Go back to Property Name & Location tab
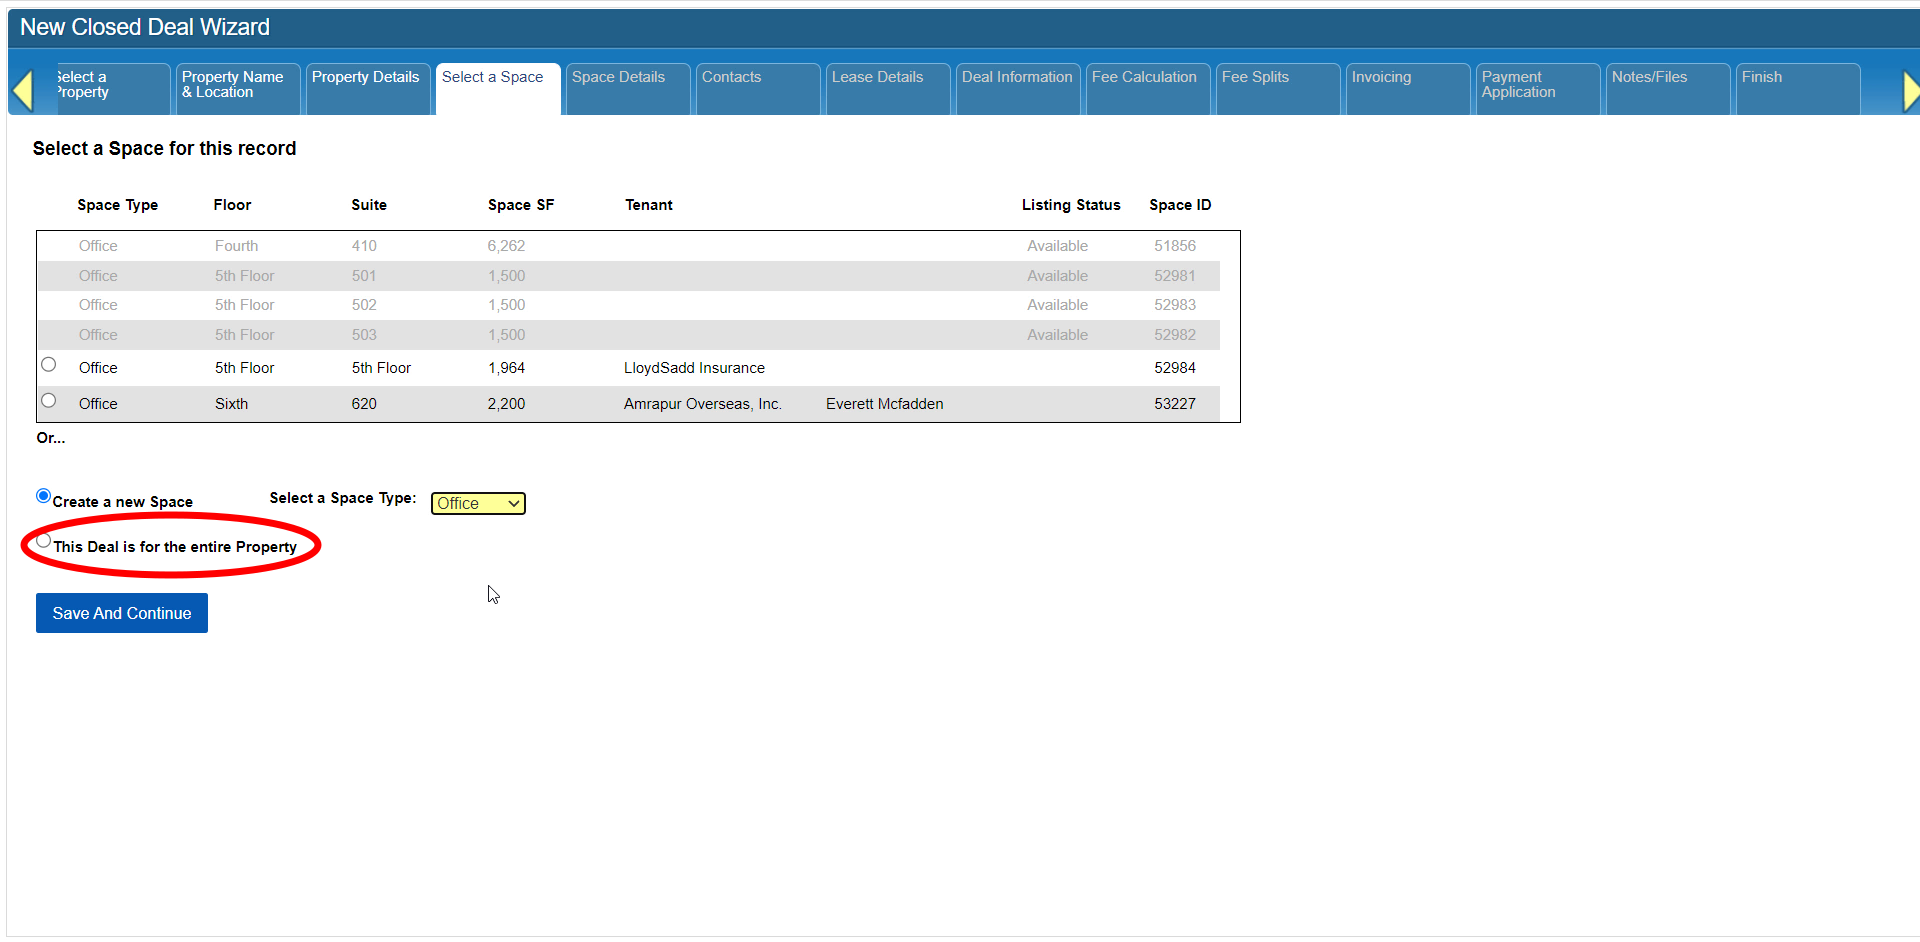1920x942 pixels. (232, 85)
